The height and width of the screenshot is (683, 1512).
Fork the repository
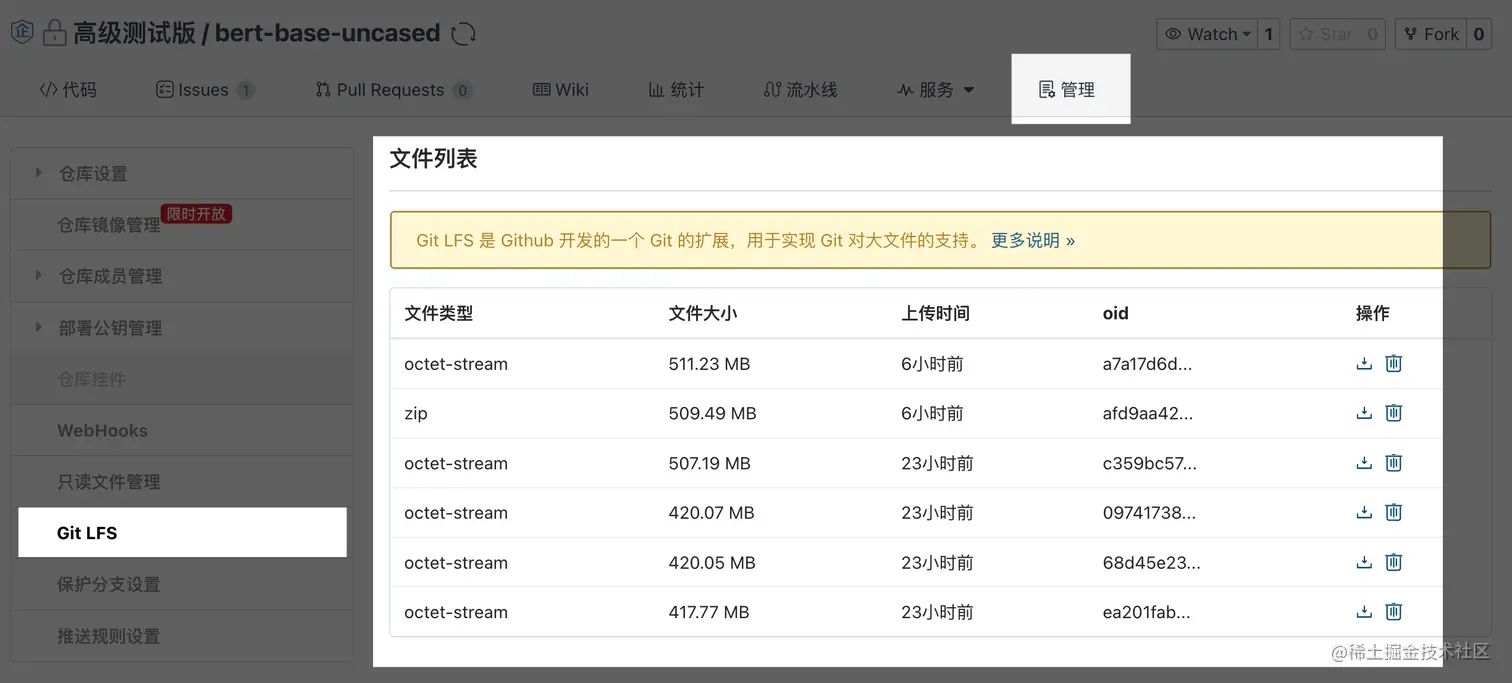[1430, 34]
